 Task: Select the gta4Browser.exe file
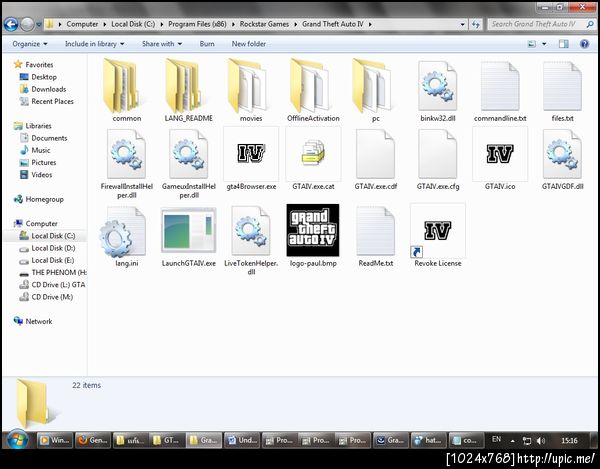251,159
